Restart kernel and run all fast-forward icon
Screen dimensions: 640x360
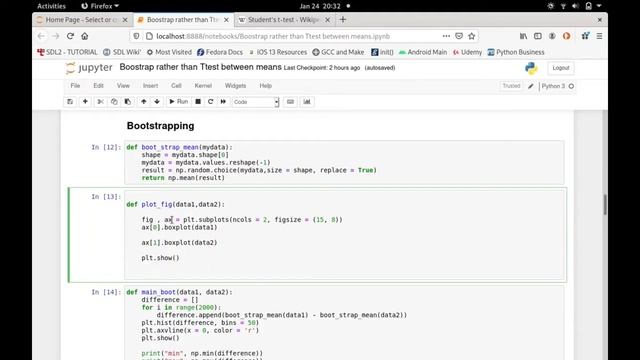click(x=223, y=102)
